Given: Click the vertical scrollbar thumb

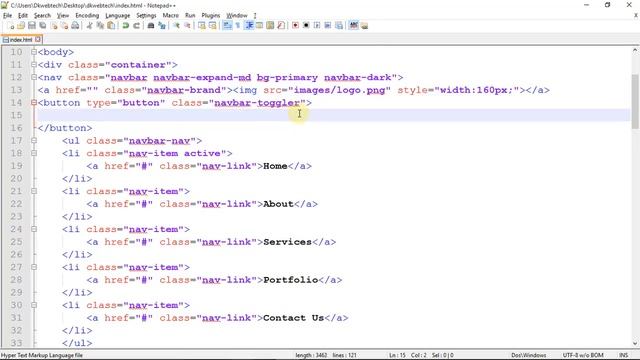Looking at the screenshot, I should 635,101.
